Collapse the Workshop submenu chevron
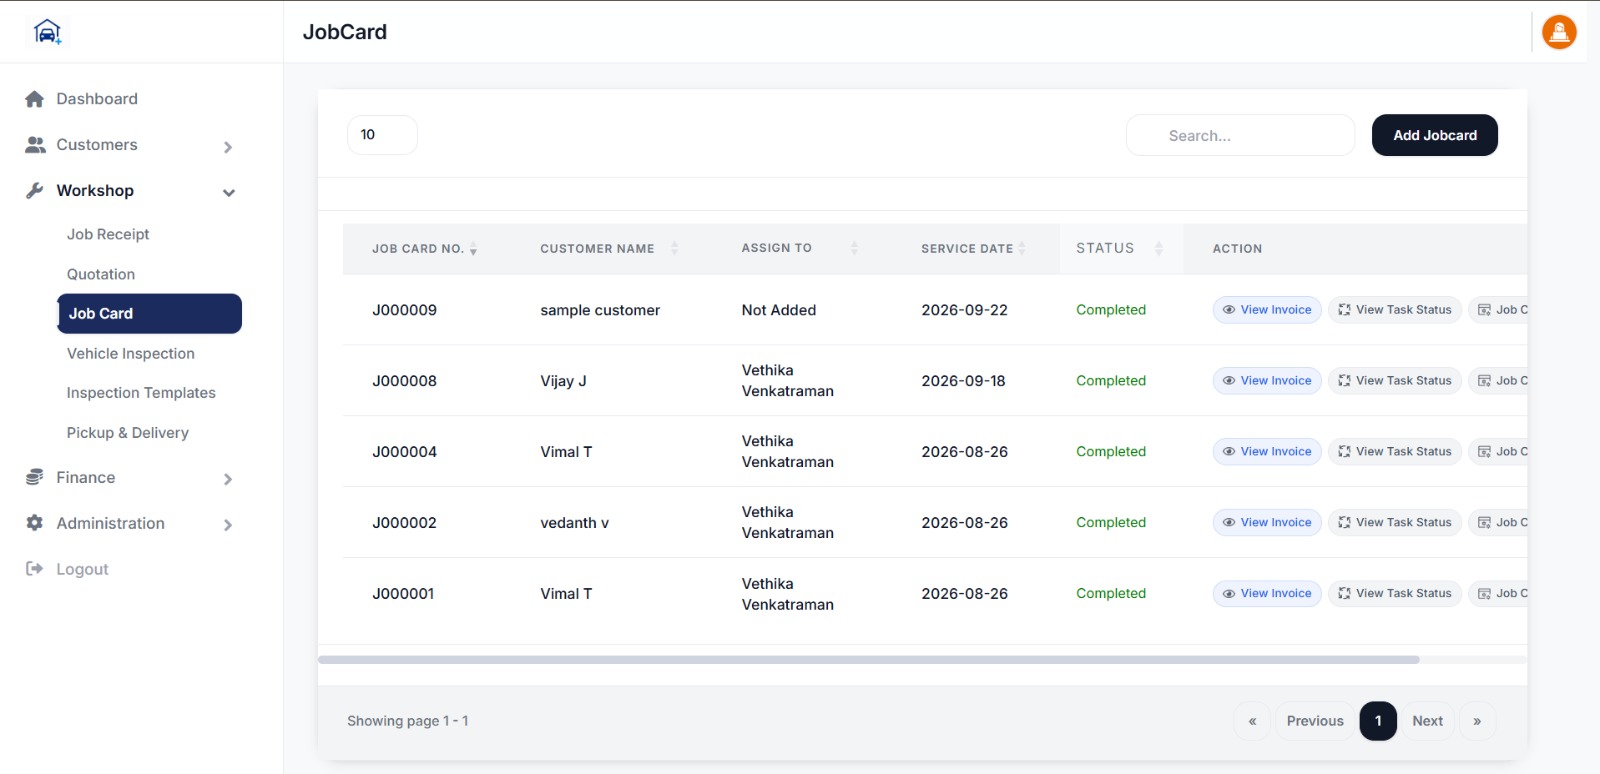 [229, 193]
